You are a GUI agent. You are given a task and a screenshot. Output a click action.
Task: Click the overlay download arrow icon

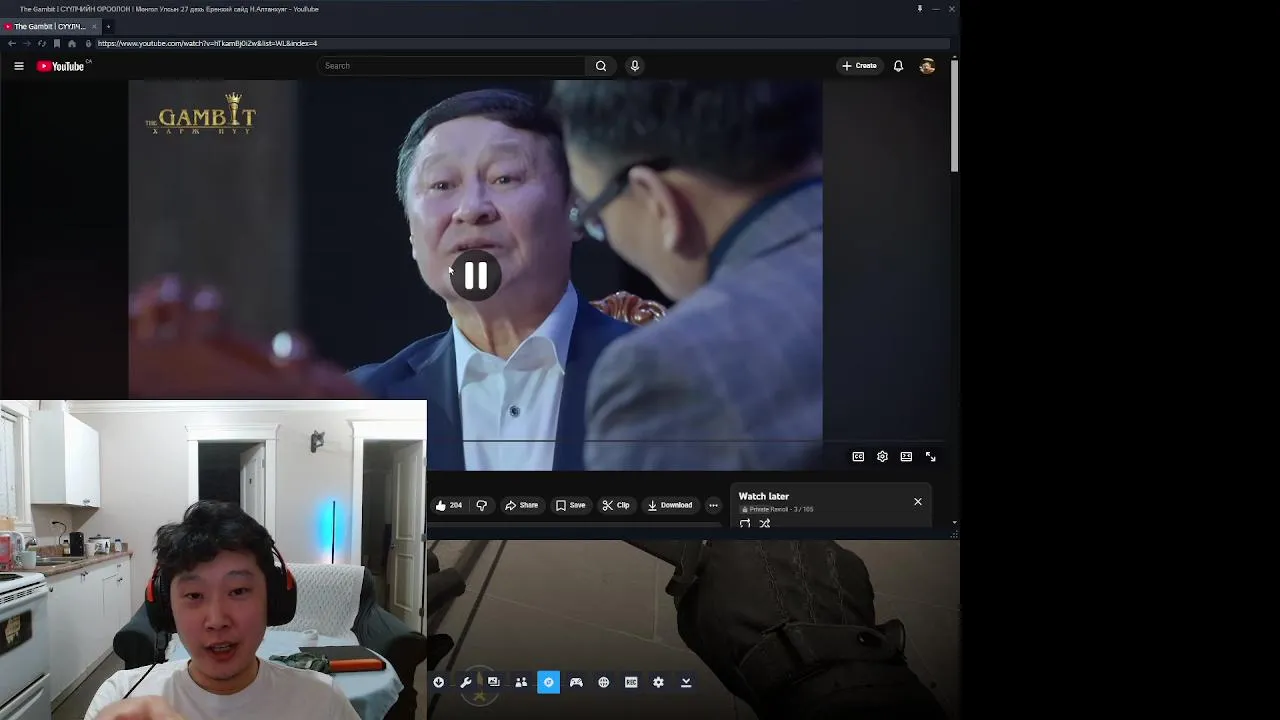438,682
